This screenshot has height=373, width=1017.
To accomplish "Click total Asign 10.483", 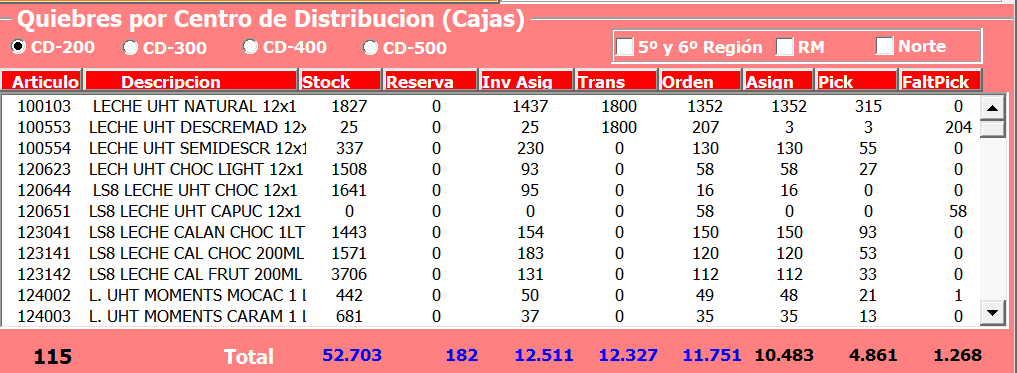I will pyautogui.click(x=784, y=355).
